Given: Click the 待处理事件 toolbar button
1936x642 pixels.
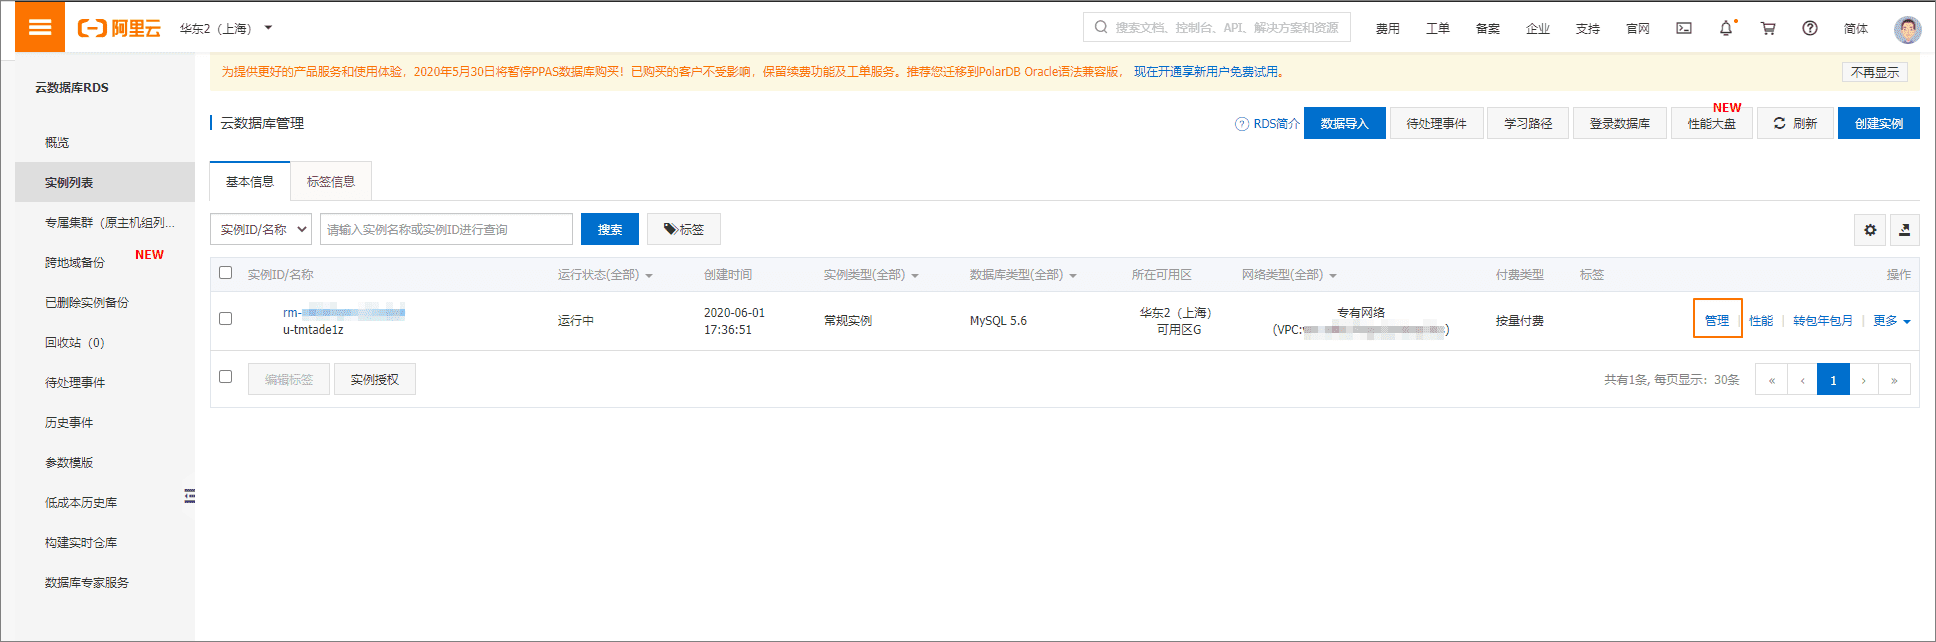Looking at the screenshot, I should pyautogui.click(x=1436, y=123).
